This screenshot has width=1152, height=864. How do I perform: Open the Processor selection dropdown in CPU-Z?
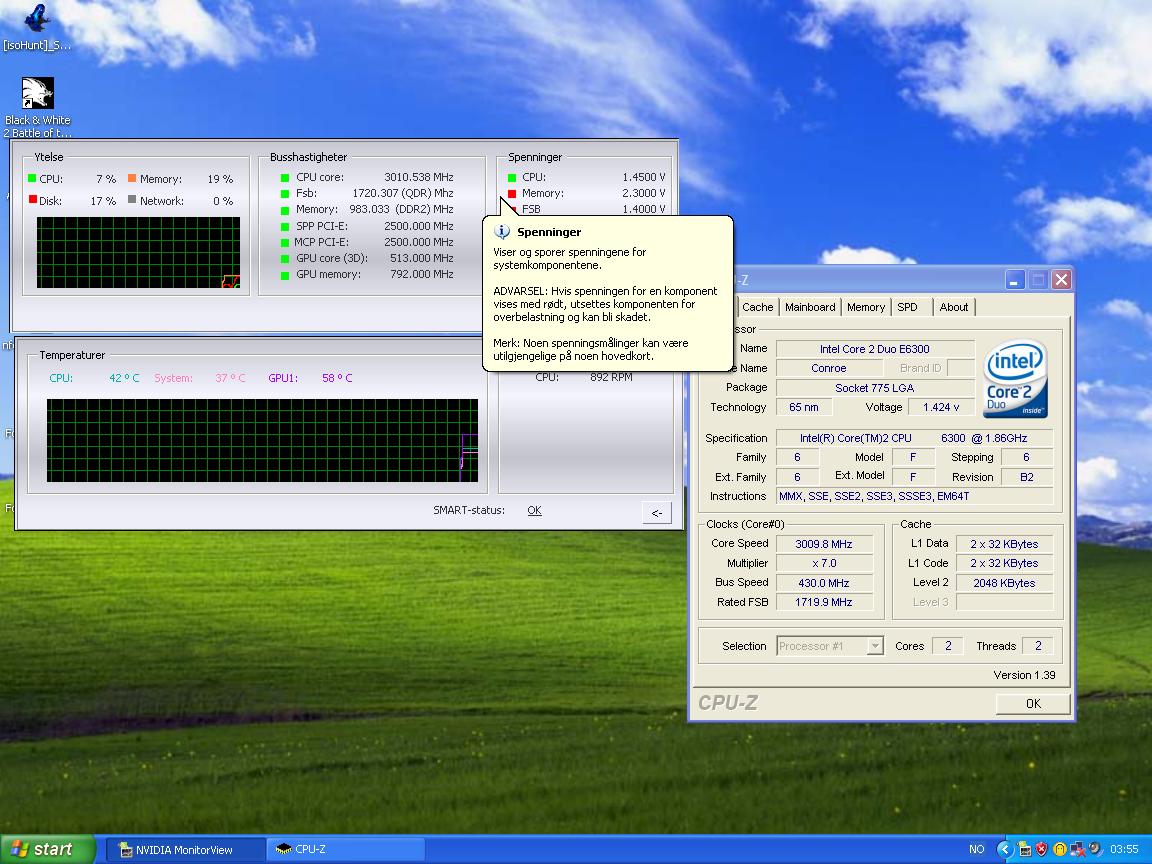click(x=829, y=646)
